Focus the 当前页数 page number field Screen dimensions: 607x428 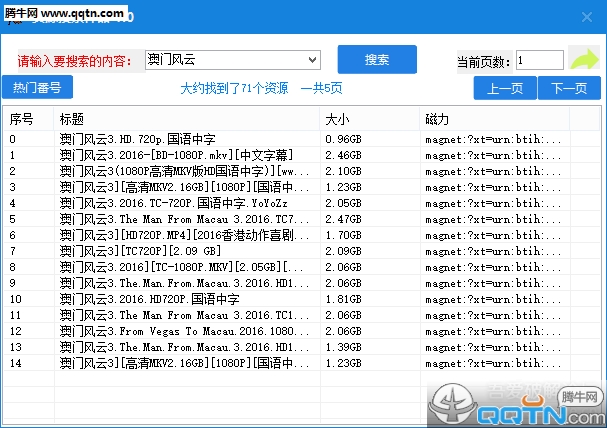coord(540,60)
